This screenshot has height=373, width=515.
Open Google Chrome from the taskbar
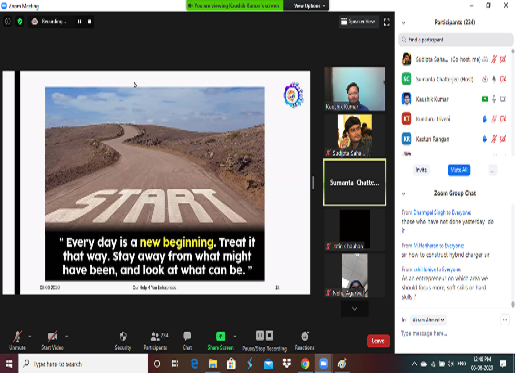click(x=305, y=364)
